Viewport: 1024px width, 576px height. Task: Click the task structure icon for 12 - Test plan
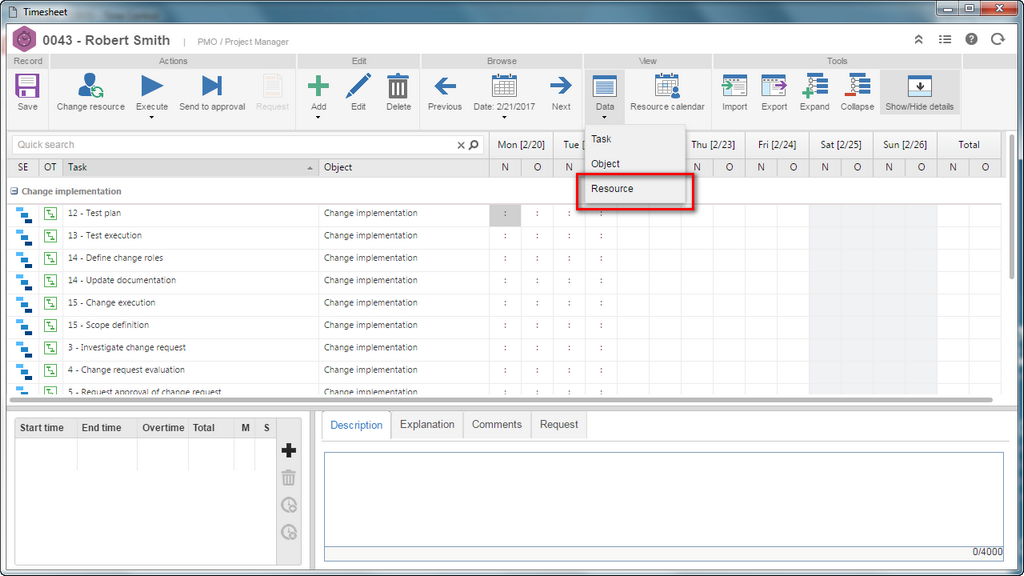24,214
